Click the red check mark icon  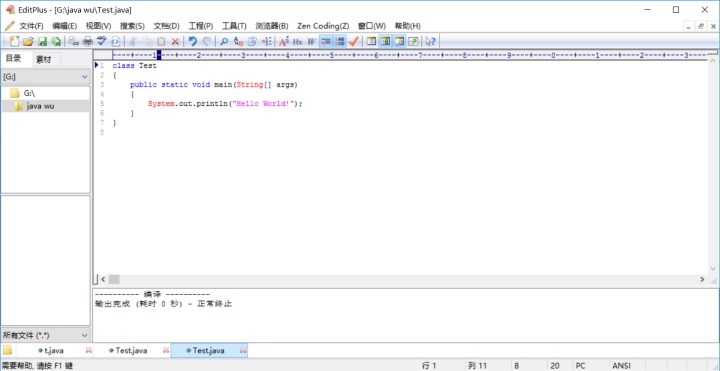pyautogui.click(x=354, y=41)
